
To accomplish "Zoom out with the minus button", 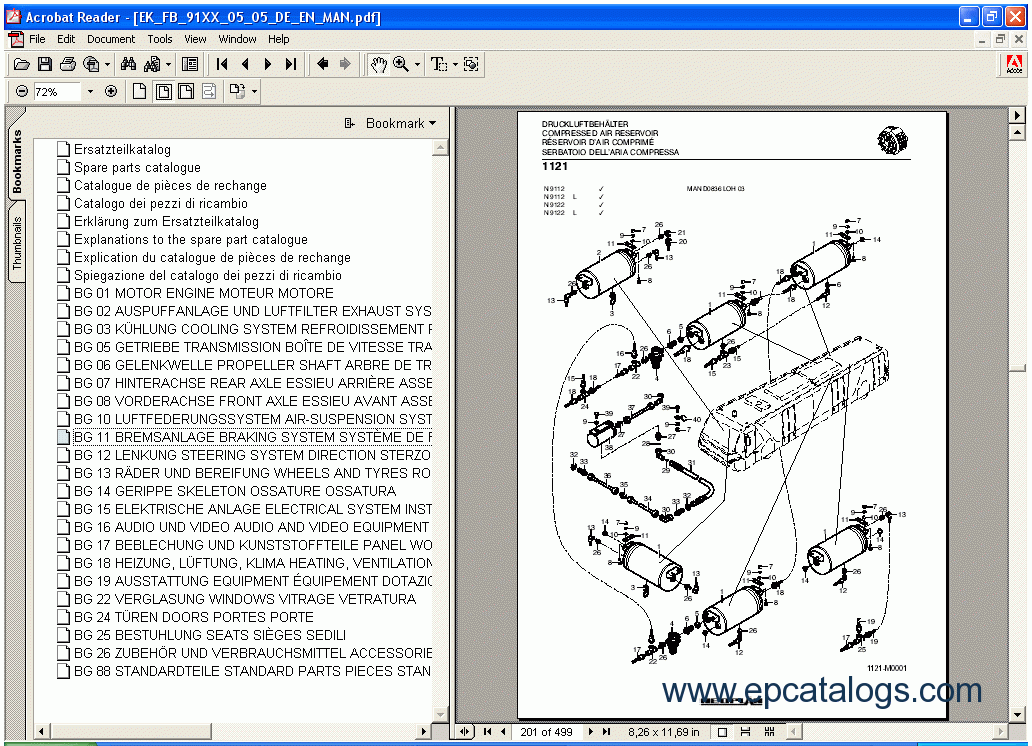I will coord(22,92).
